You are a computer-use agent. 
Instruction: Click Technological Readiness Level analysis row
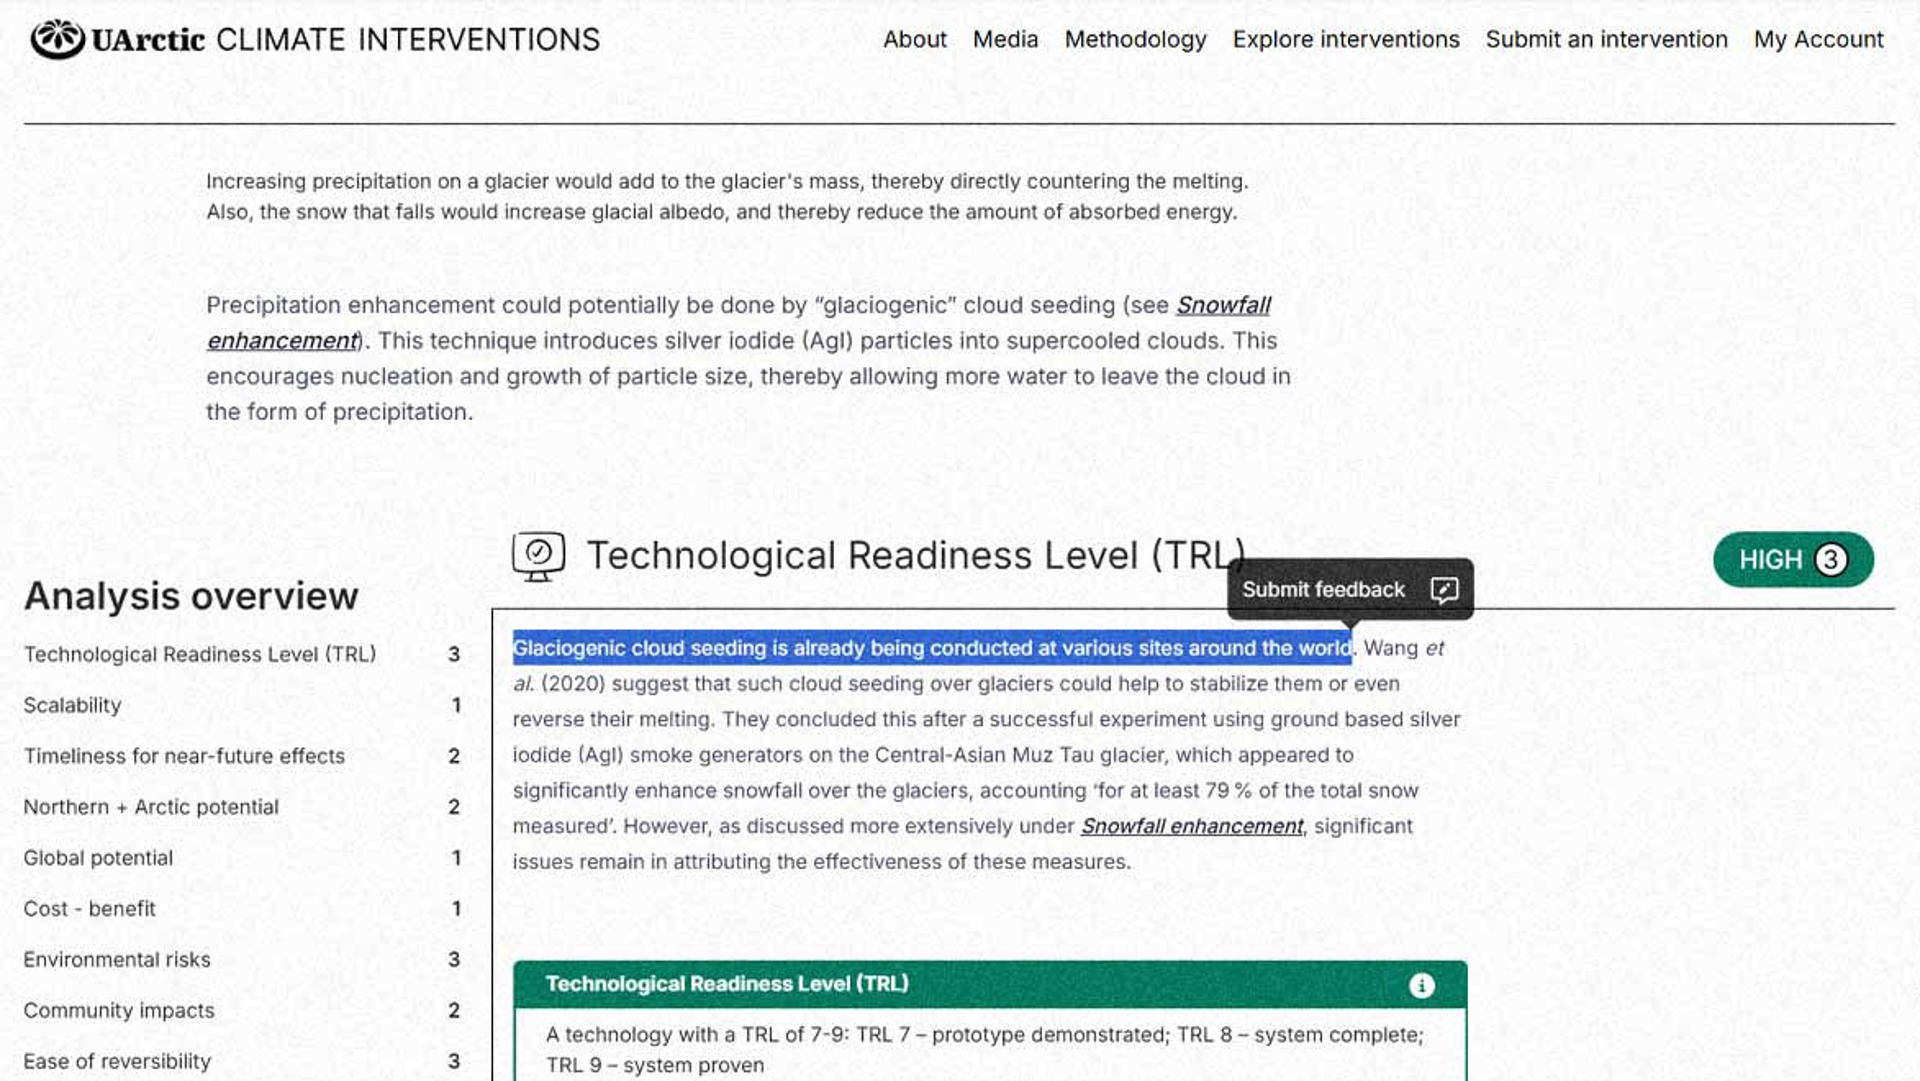point(241,654)
